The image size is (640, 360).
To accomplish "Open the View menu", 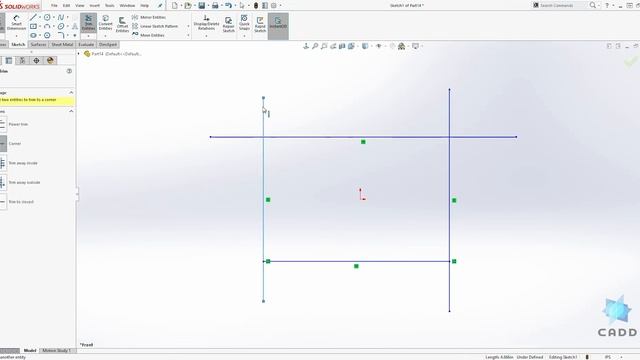I will tap(80, 6).
